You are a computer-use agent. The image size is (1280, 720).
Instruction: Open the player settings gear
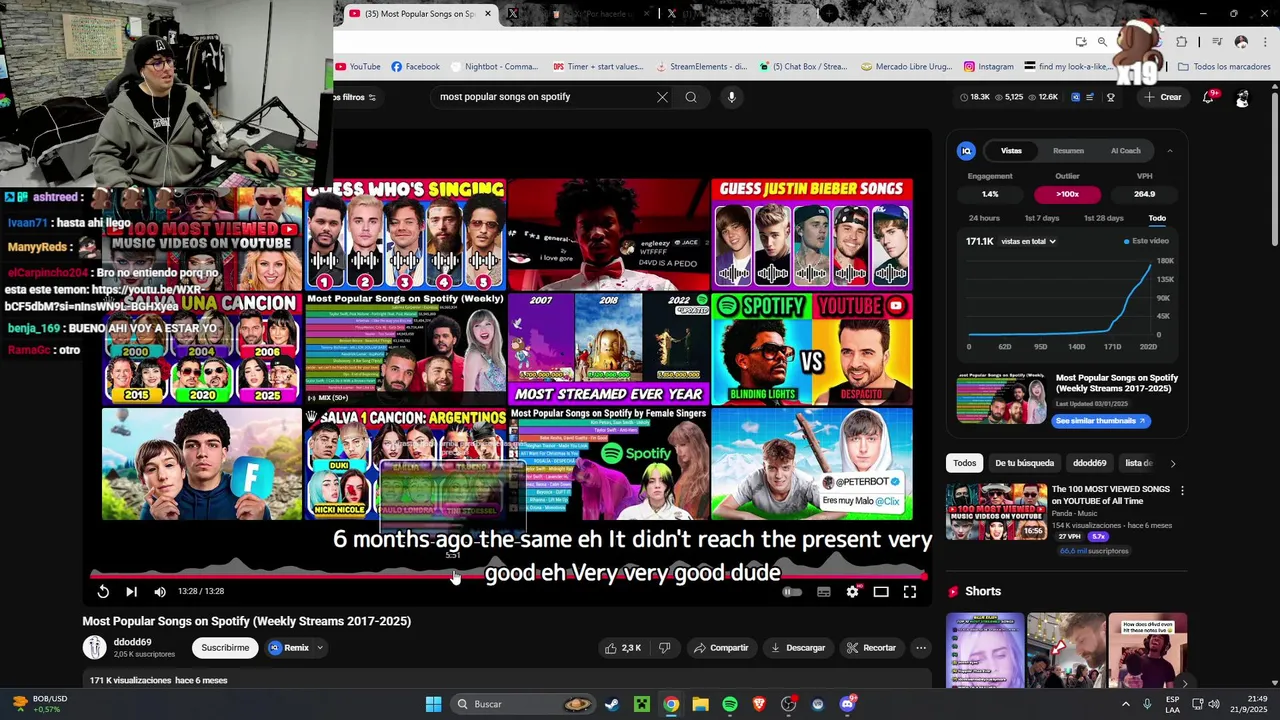(x=852, y=592)
